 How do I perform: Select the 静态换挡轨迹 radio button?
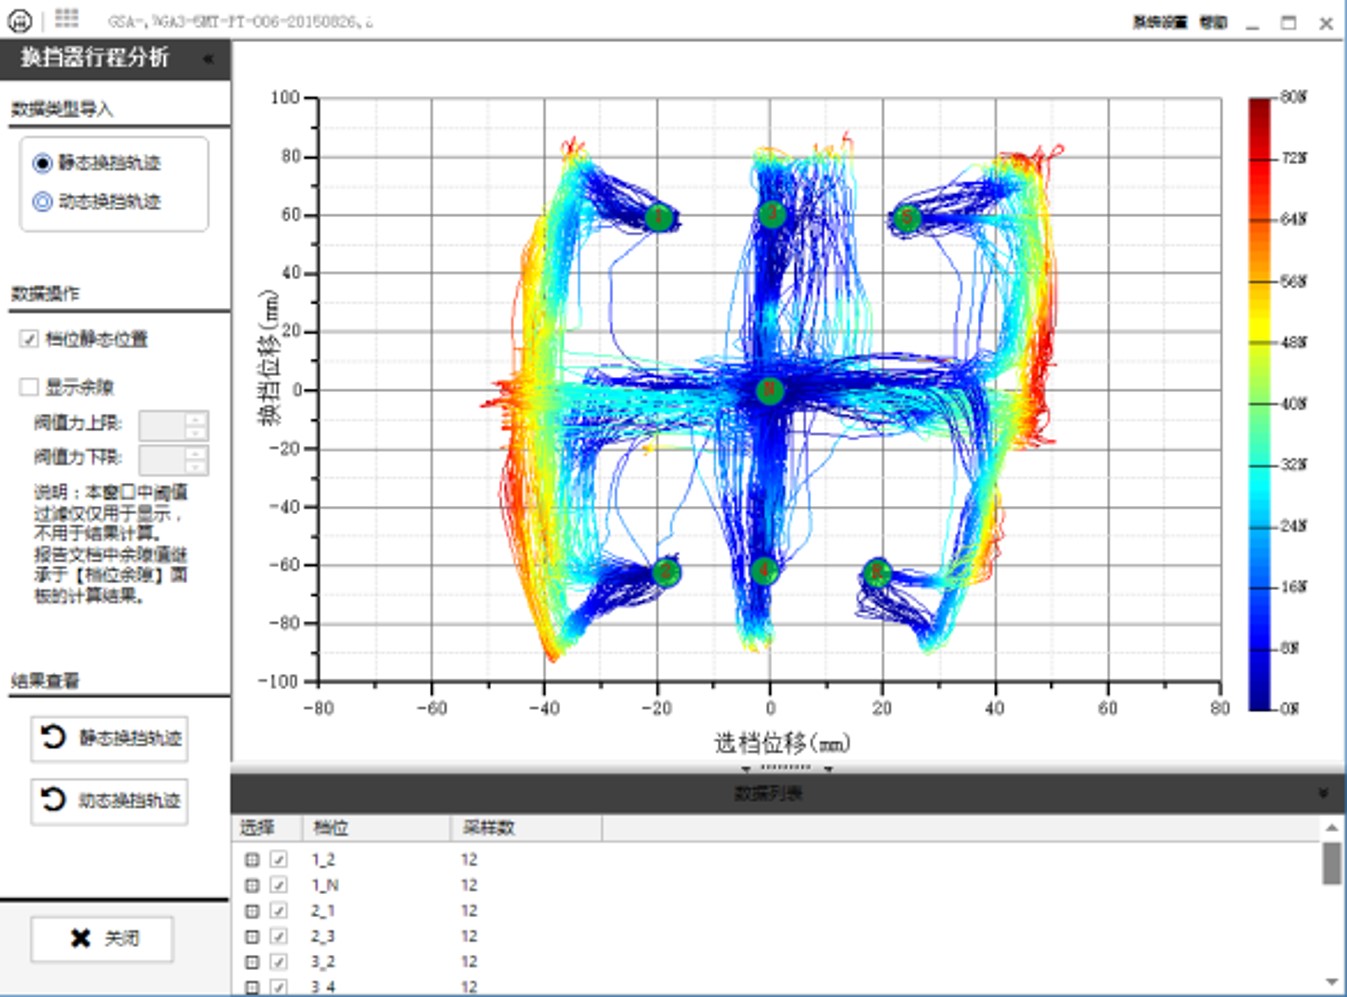pyautogui.click(x=43, y=163)
